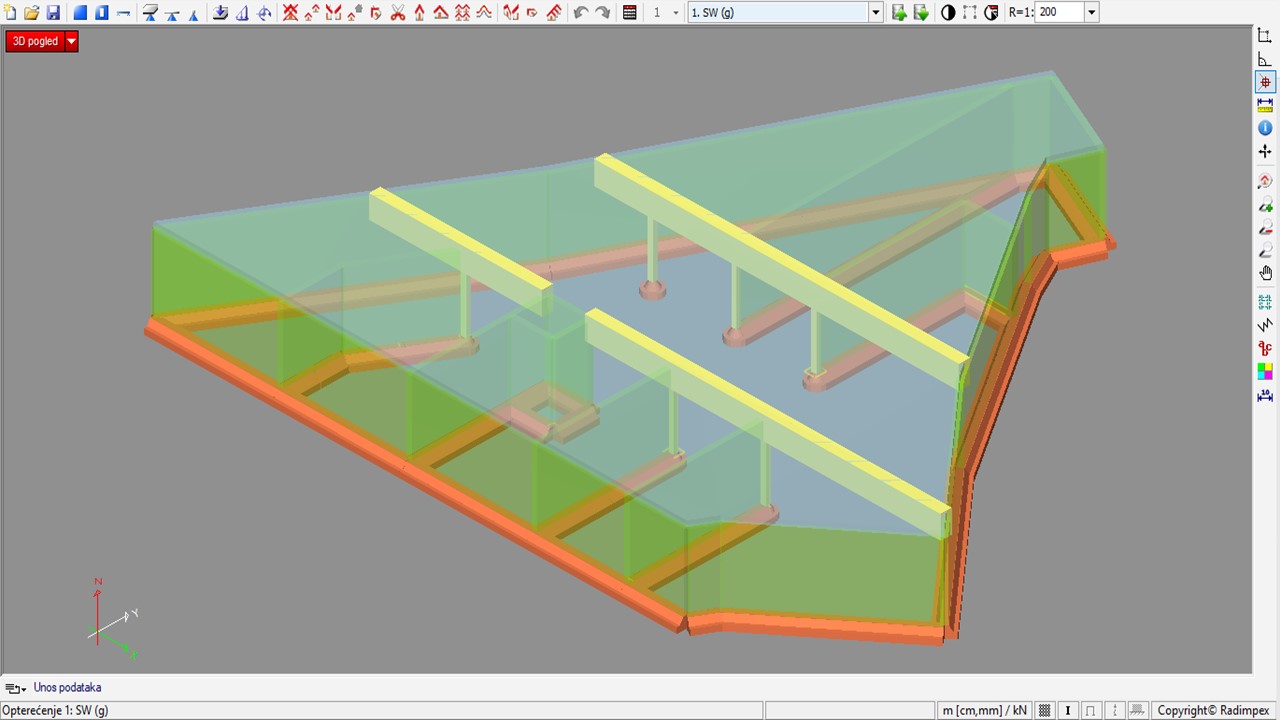
Task: Click the R=1: scale value field
Action: coord(1058,13)
